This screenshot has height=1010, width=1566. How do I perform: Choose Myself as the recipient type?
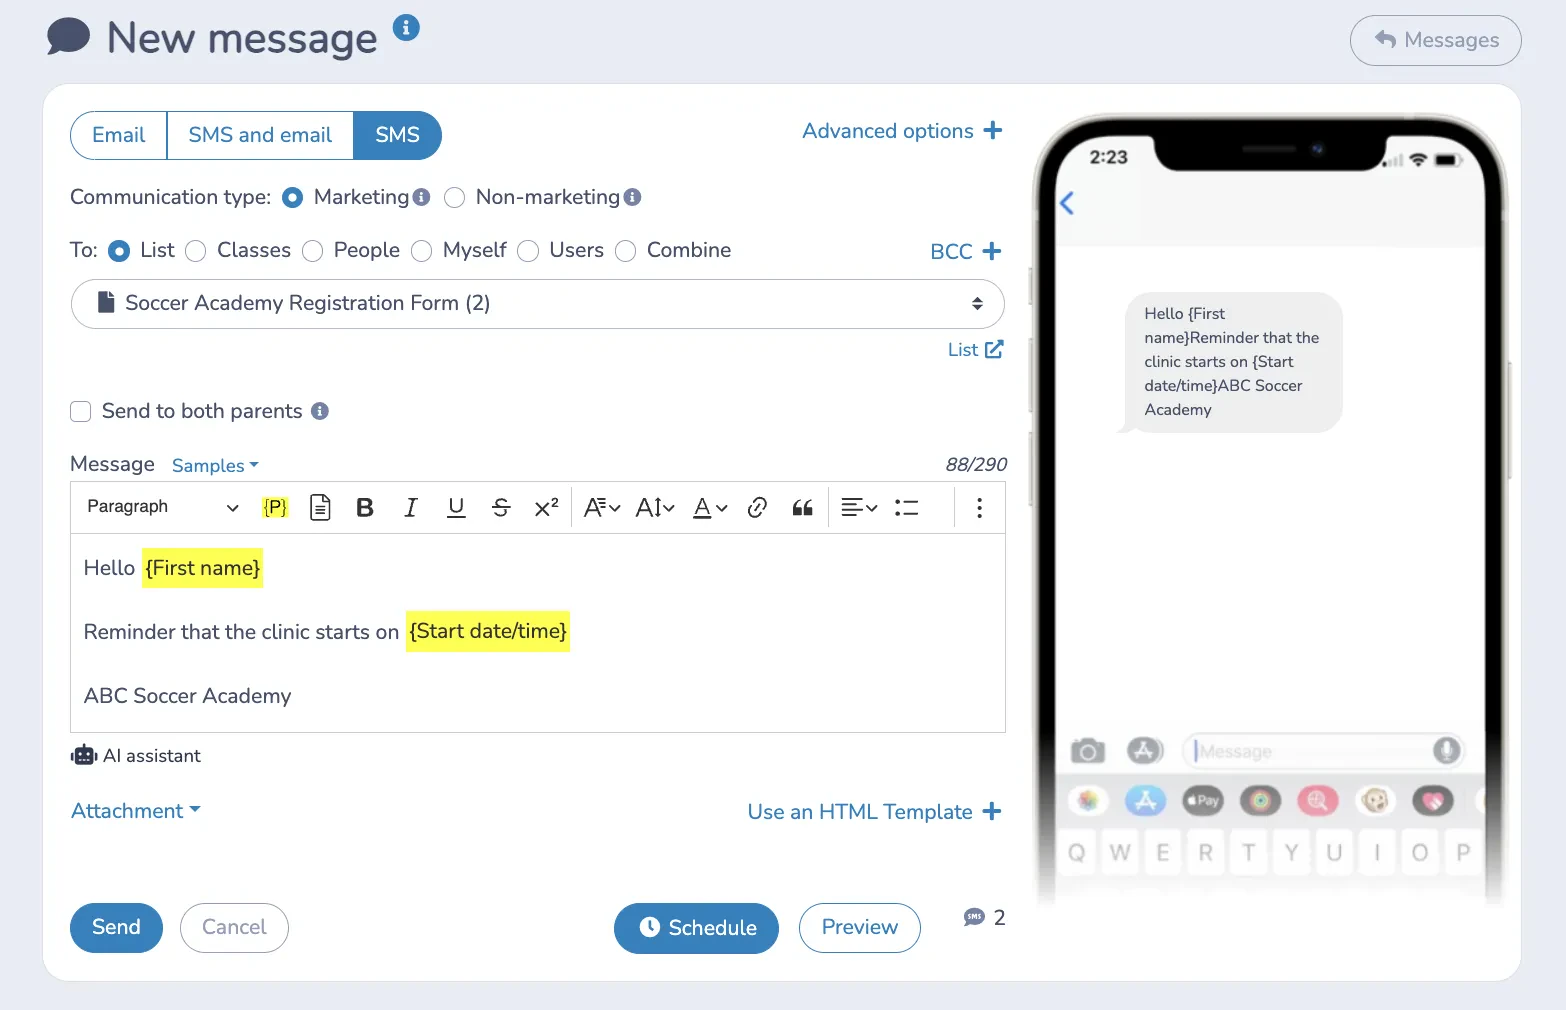[x=422, y=251]
